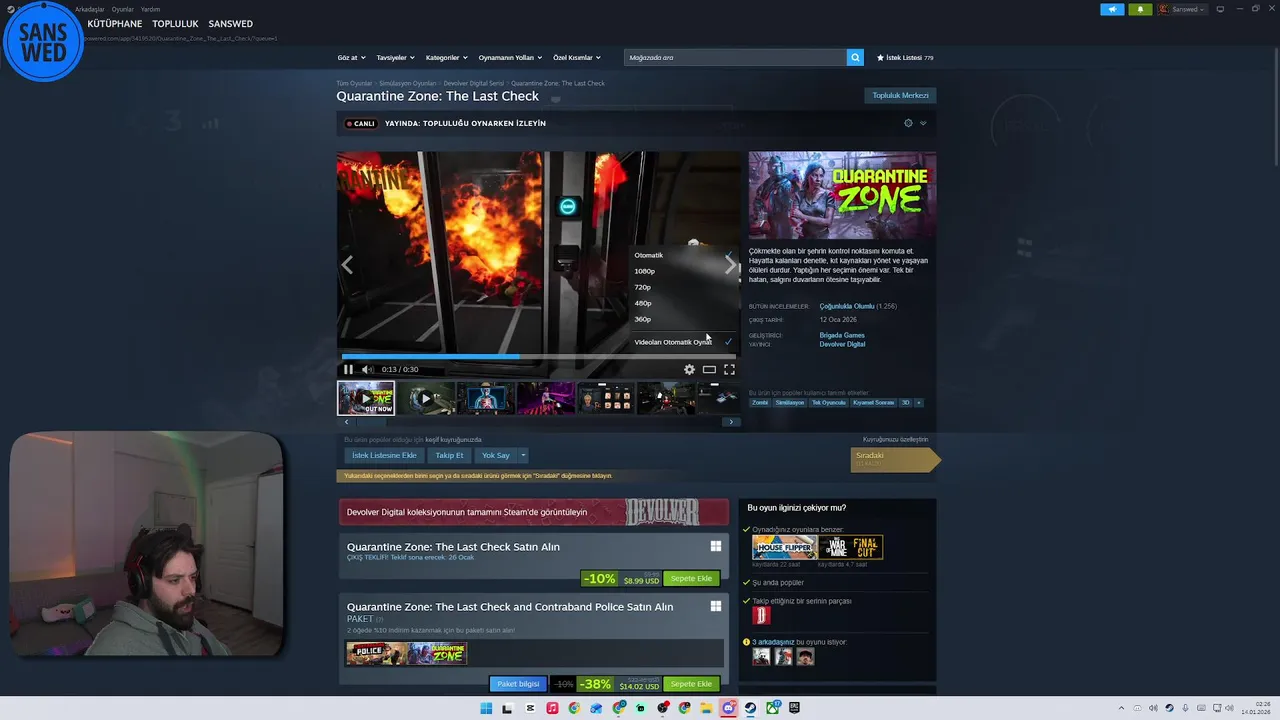Open Oyunlar menu

(x=122, y=9)
